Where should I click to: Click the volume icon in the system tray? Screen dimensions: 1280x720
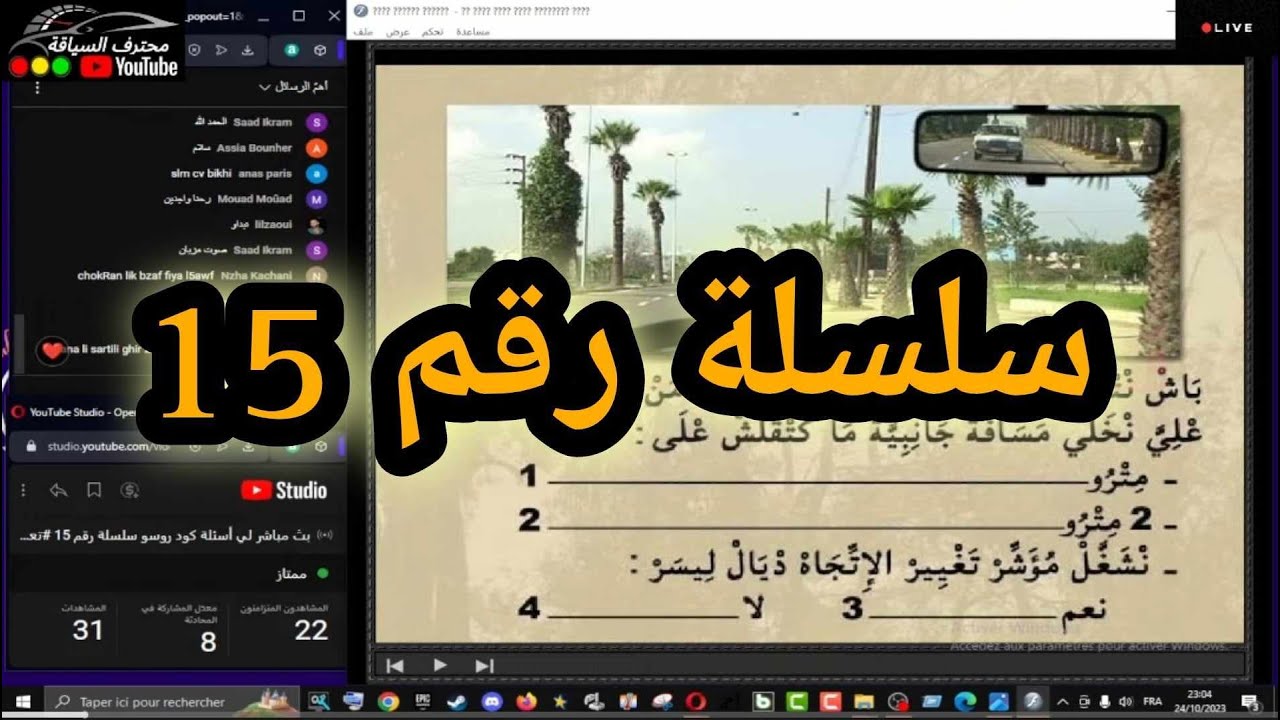point(1126,702)
